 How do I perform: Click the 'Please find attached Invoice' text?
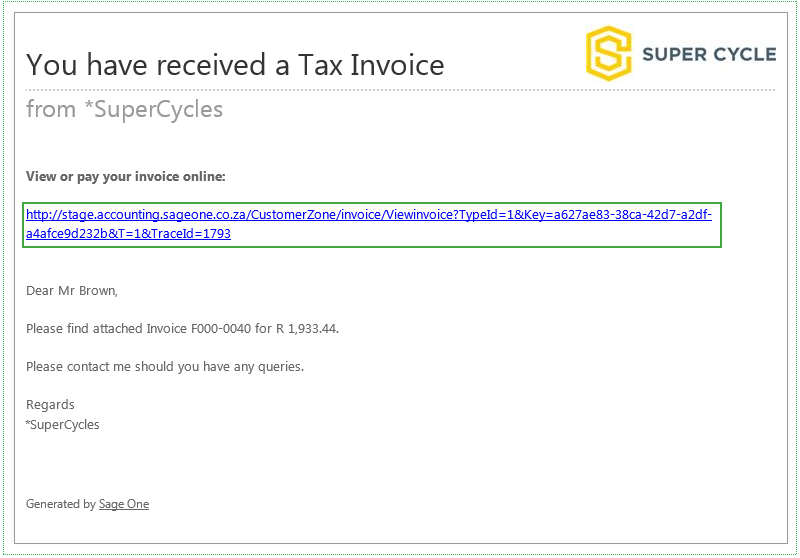pyautogui.click(x=107, y=328)
